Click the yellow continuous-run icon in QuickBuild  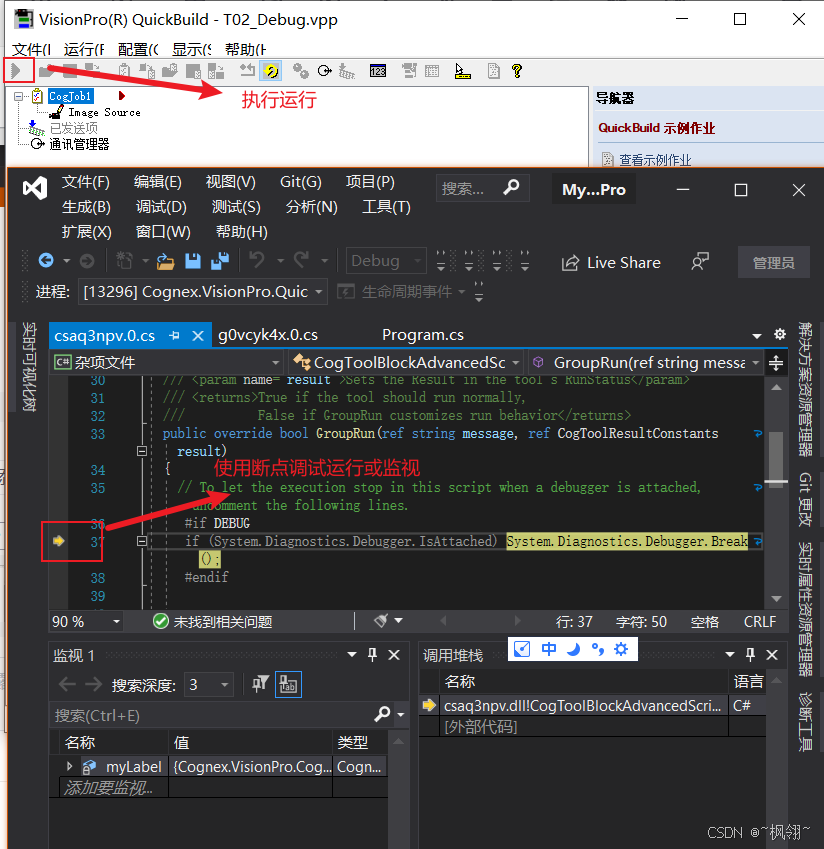[x=271, y=70]
